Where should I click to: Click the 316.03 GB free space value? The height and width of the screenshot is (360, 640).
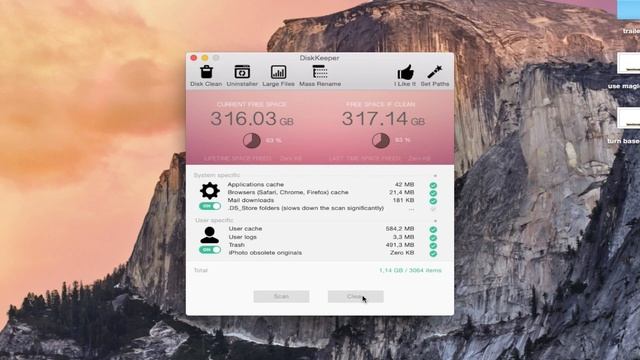click(252, 119)
